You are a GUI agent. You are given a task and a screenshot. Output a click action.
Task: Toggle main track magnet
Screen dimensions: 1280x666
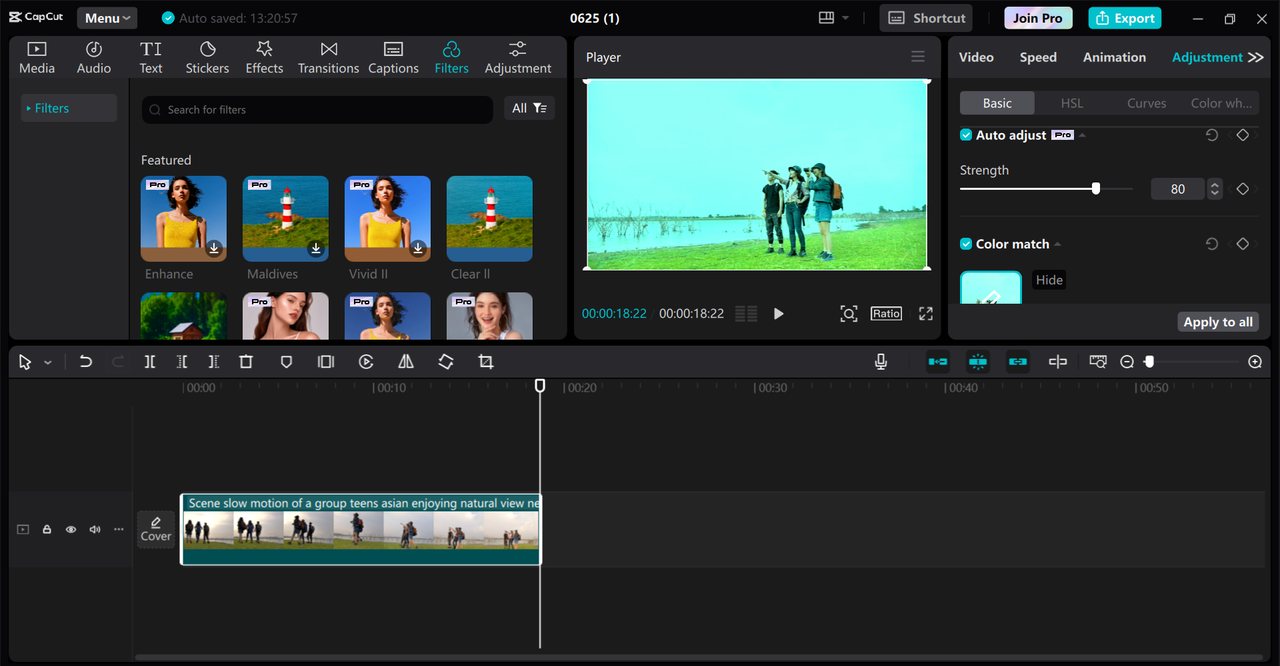[x=938, y=362]
